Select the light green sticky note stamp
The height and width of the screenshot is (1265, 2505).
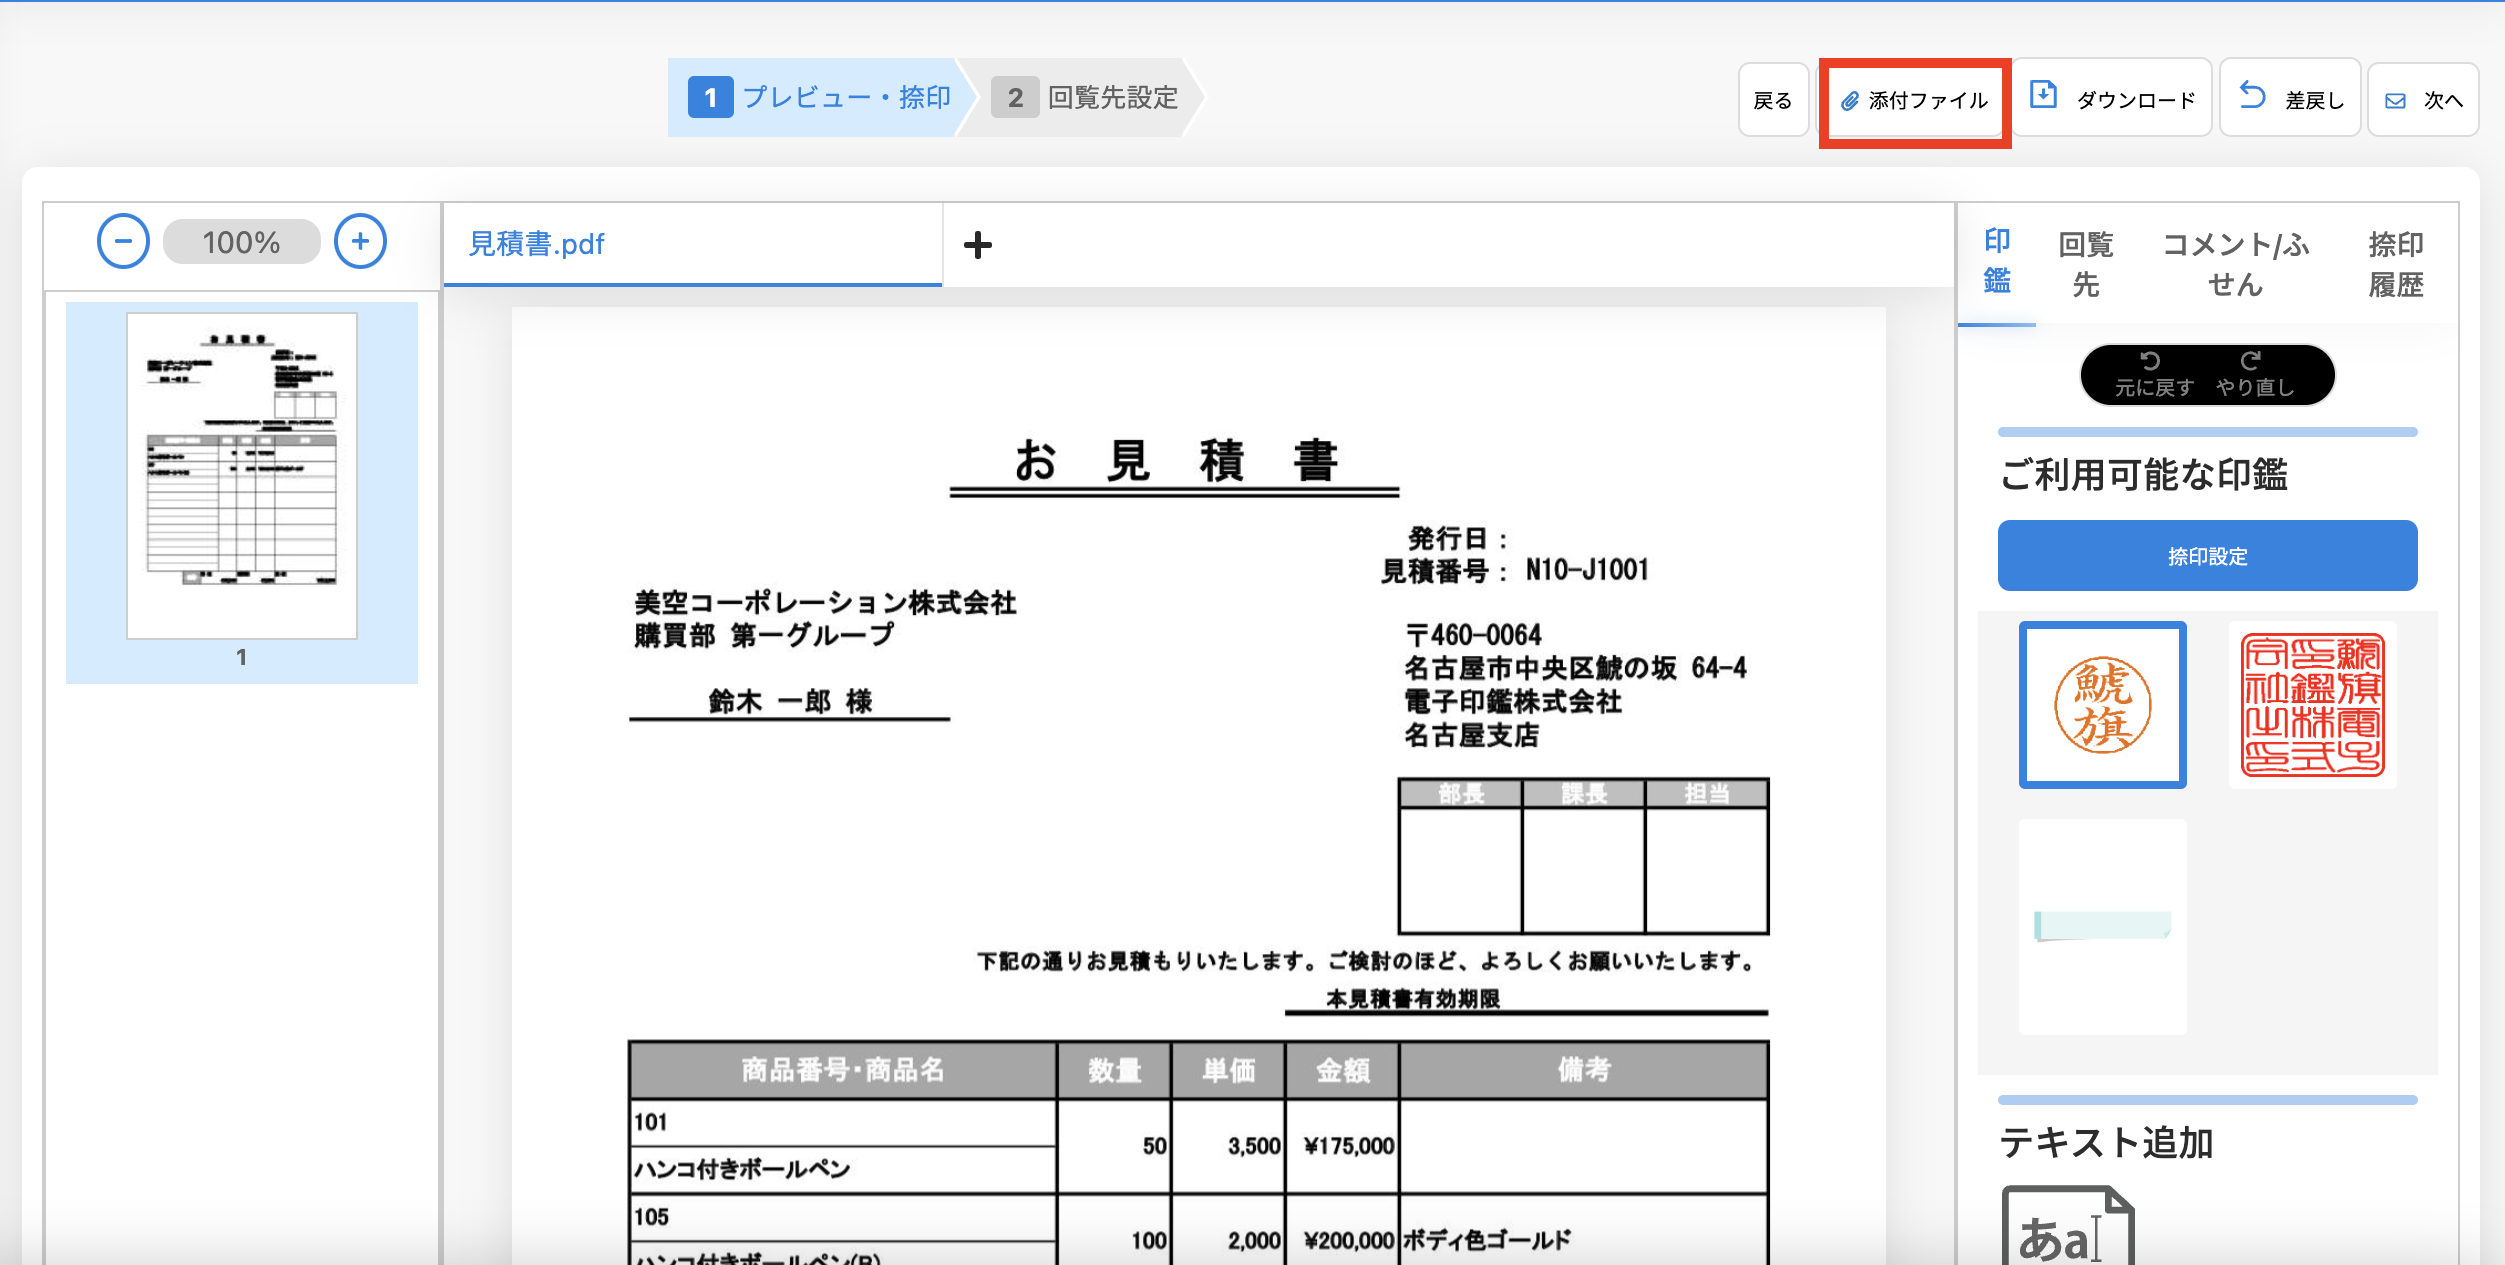[2102, 926]
